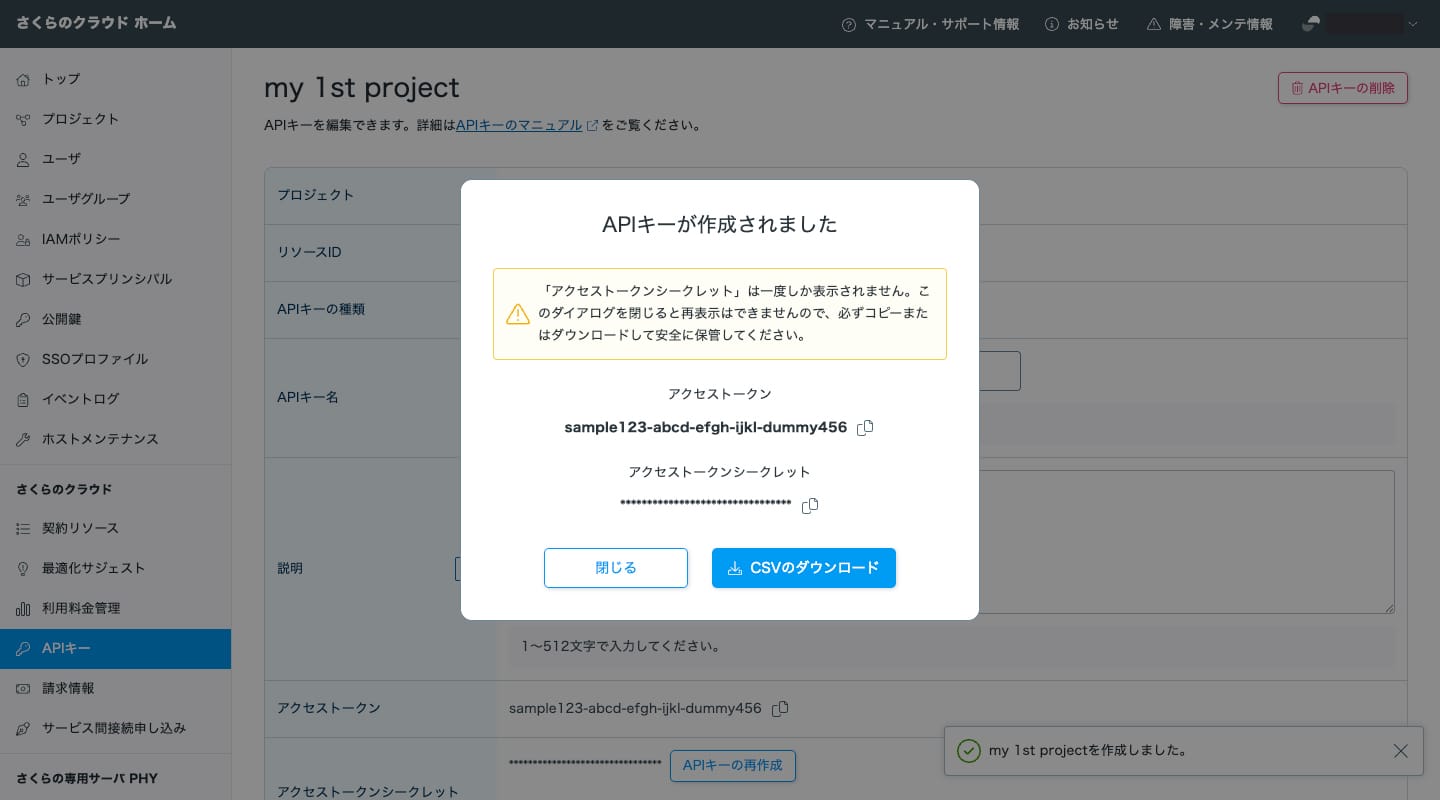Dismiss the 'my 1st project' created notification
This screenshot has width=1440, height=800.
[x=1400, y=751]
